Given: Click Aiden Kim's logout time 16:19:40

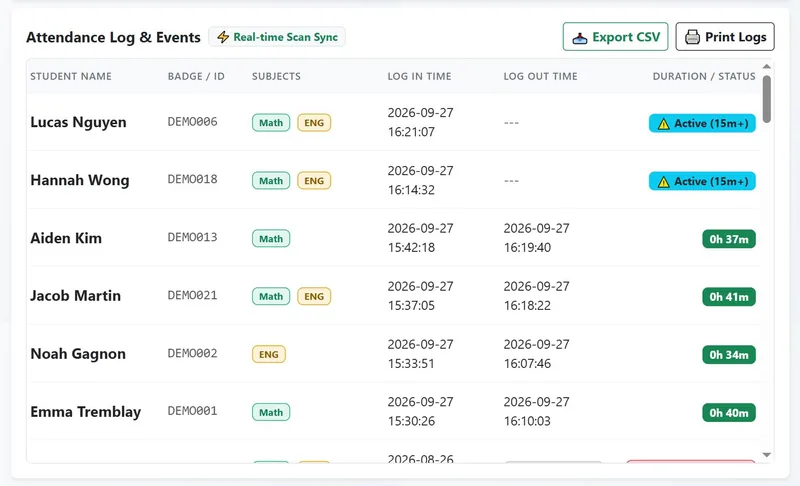Looking at the screenshot, I should point(528,248).
